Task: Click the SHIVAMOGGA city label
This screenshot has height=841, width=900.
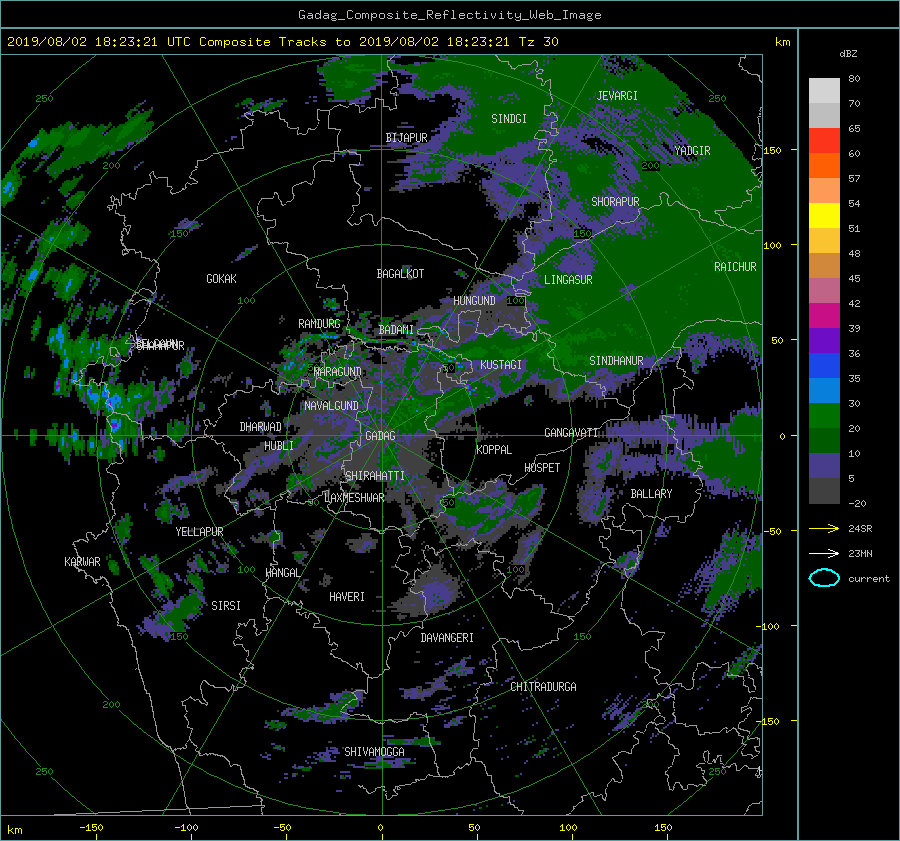Action: 374,752
